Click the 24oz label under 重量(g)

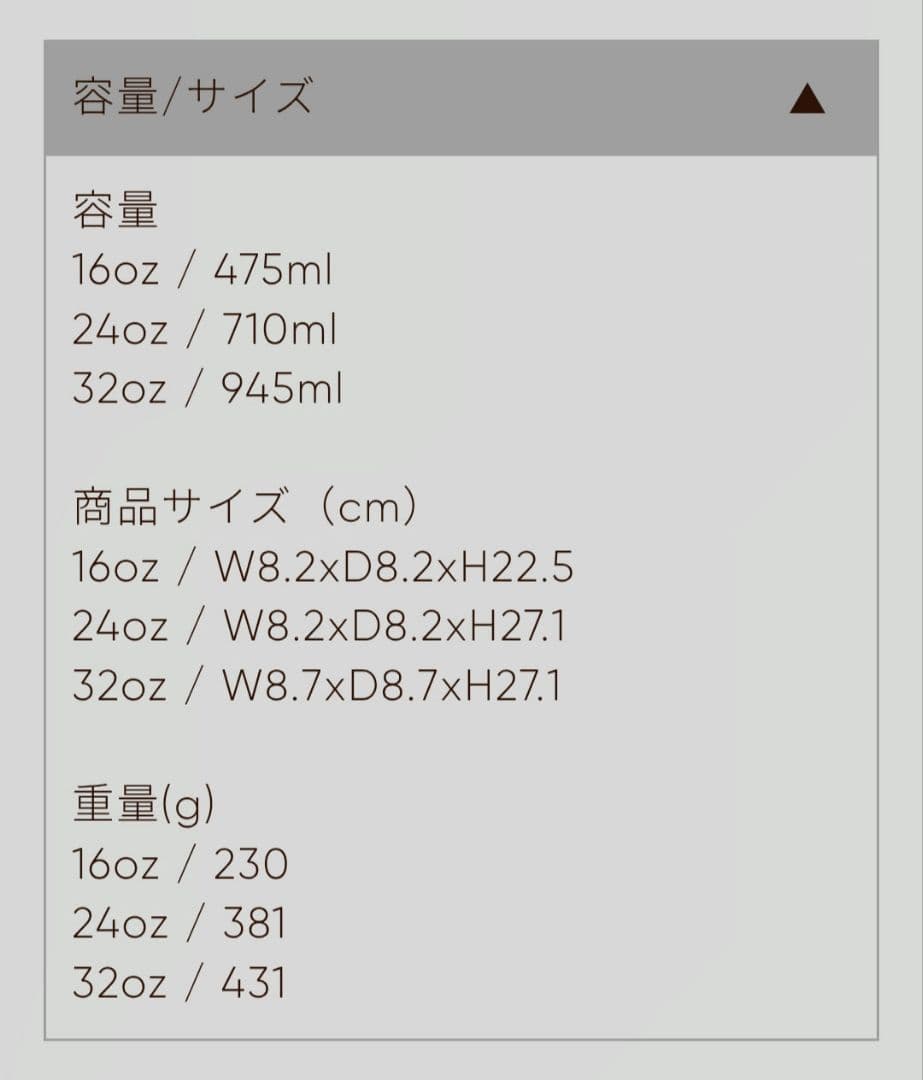point(119,924)
